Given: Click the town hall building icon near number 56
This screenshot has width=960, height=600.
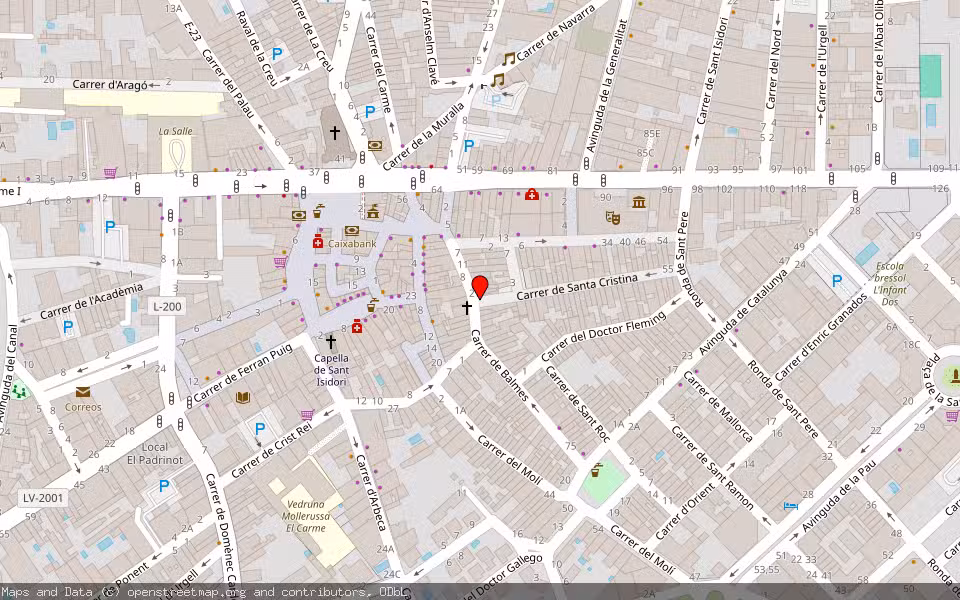Looking at the screenshot, I should (373, 212).
